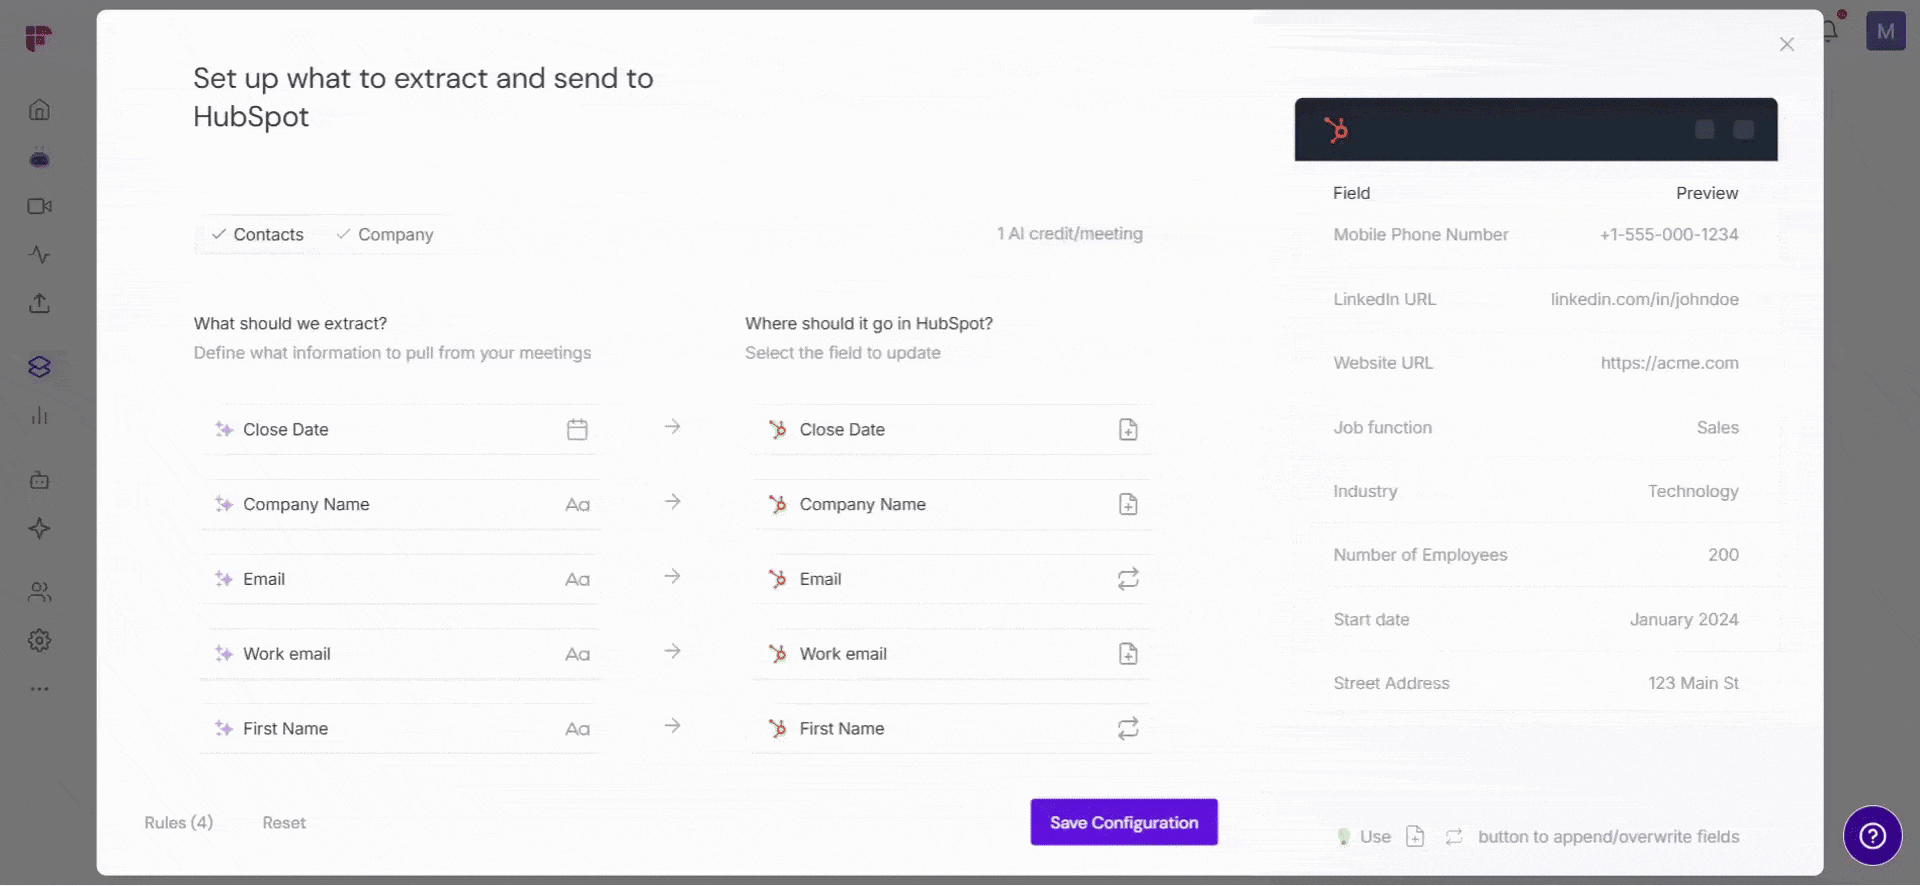Click the 1 AI credit/meeting label
This screenshot has width=1920, height=886.
click(1069, 233)
